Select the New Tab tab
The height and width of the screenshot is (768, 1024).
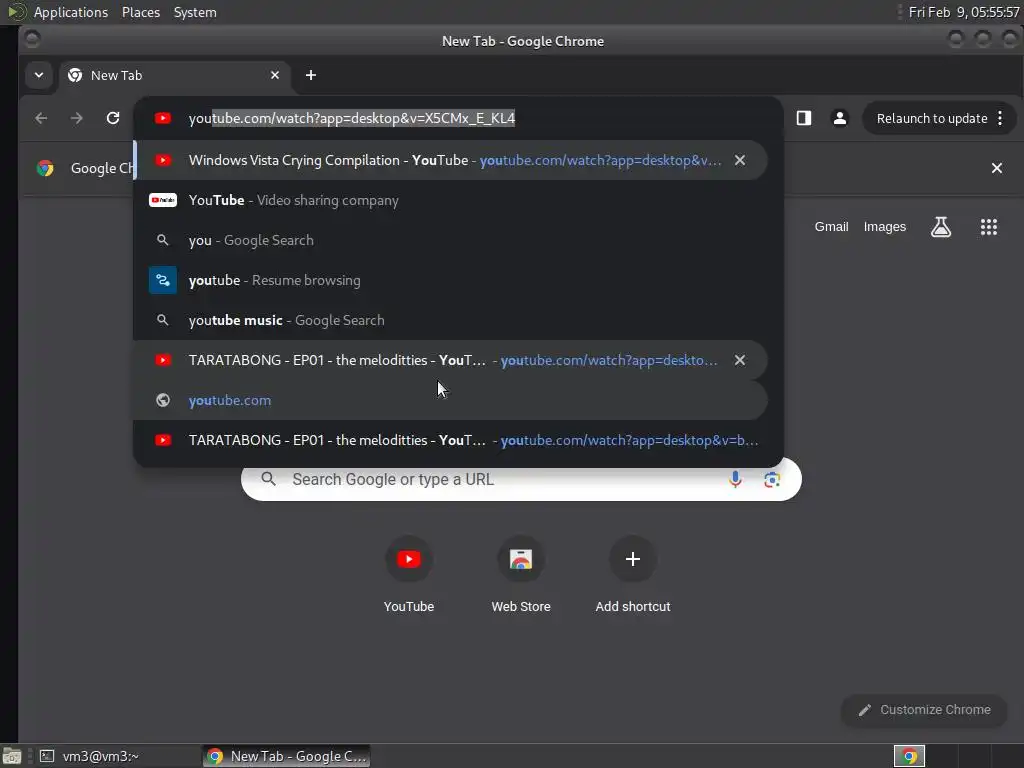(x=174, y=75)
